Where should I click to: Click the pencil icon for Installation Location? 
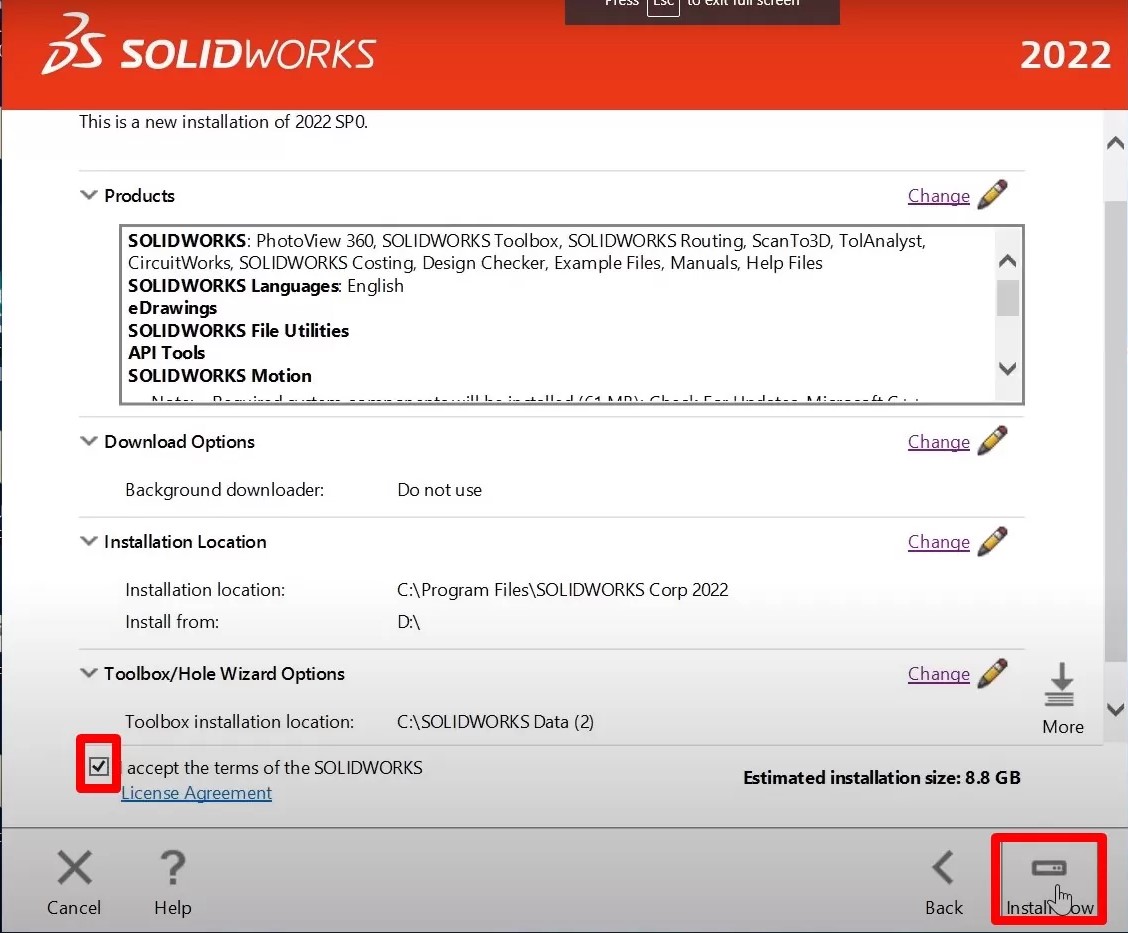pyautogui.click(x=993, y=541)
